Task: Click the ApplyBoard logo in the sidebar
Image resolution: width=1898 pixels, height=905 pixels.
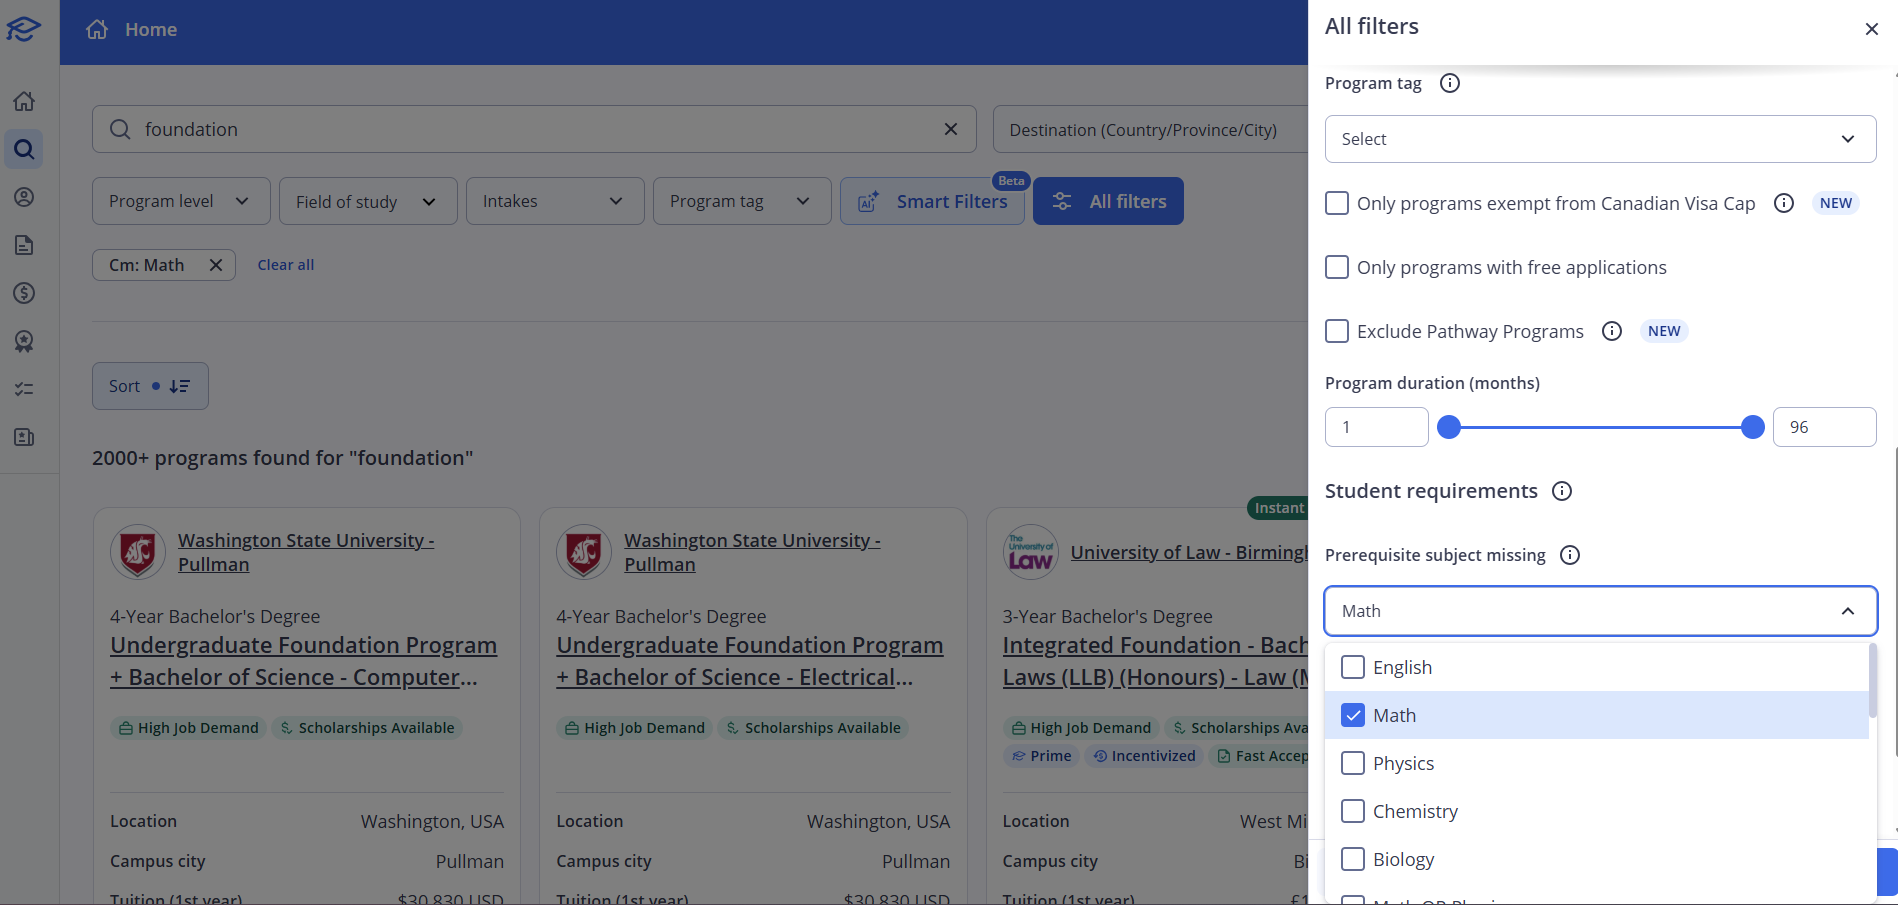Action: (x=23, y=29)
